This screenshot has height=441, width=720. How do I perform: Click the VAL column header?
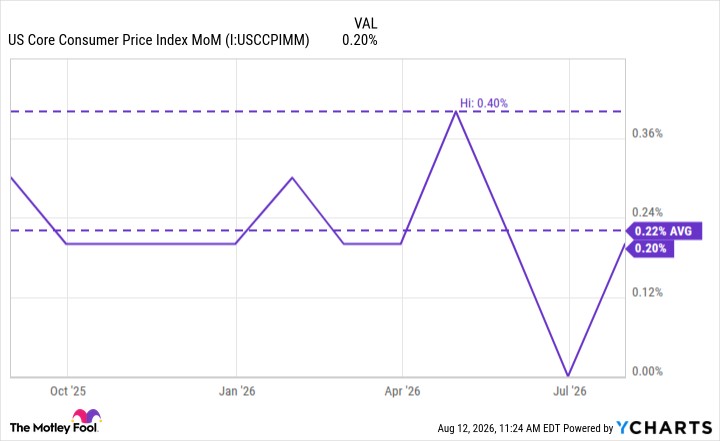(x=365, y=23)
